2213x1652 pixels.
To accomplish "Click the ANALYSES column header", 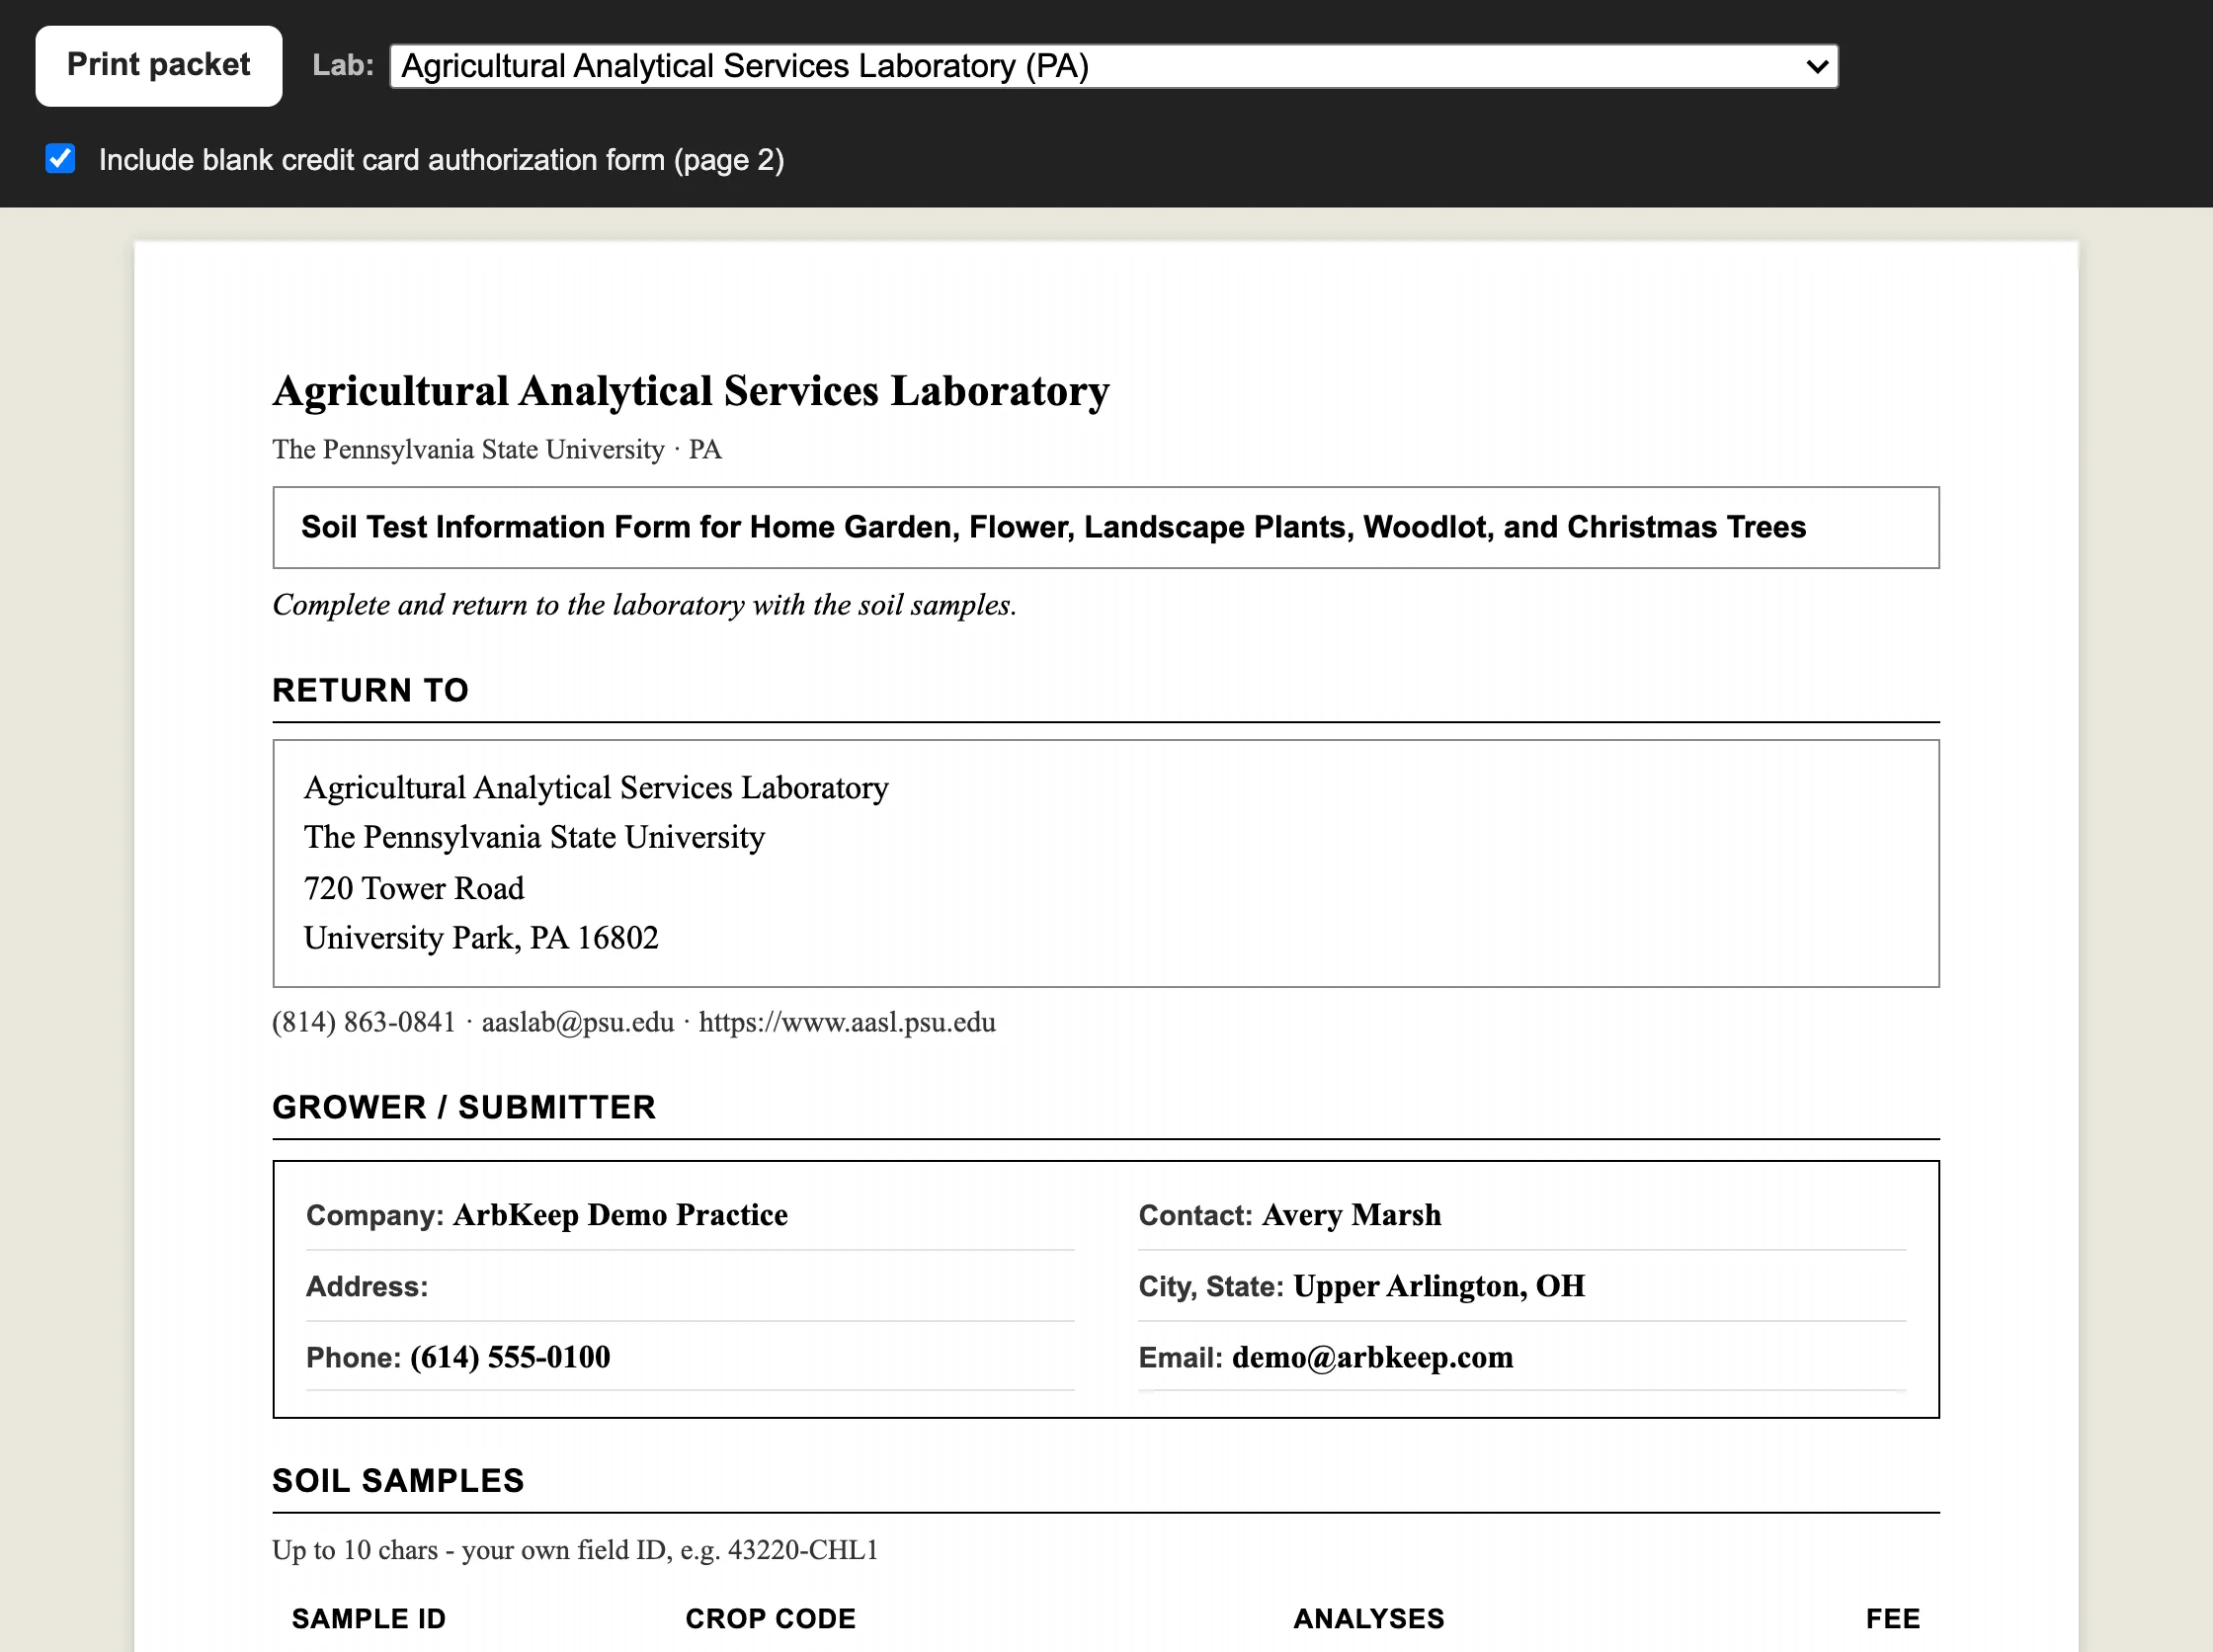I will pos(1369,1619).
